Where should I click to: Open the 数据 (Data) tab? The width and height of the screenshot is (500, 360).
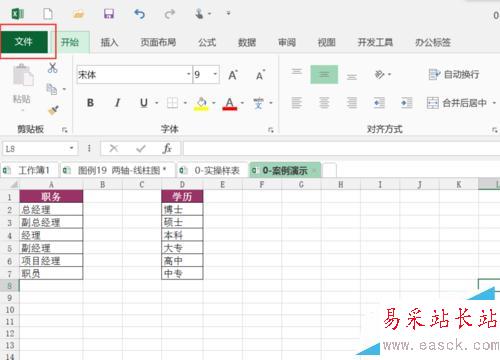coord(247,42)
